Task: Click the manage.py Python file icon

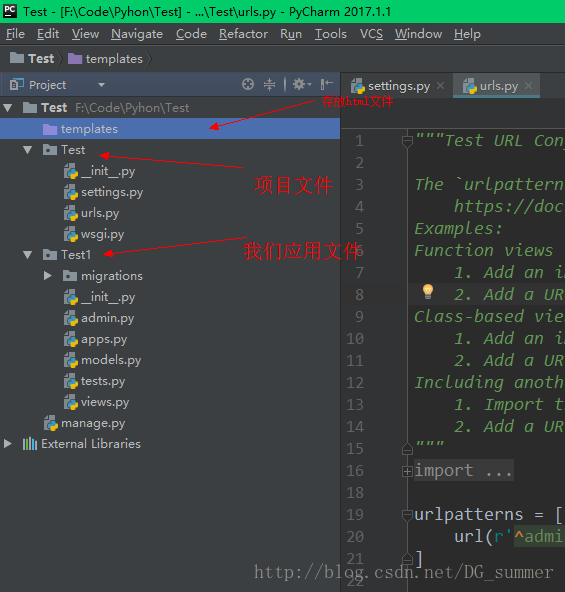Action: (x=51, y=423)
